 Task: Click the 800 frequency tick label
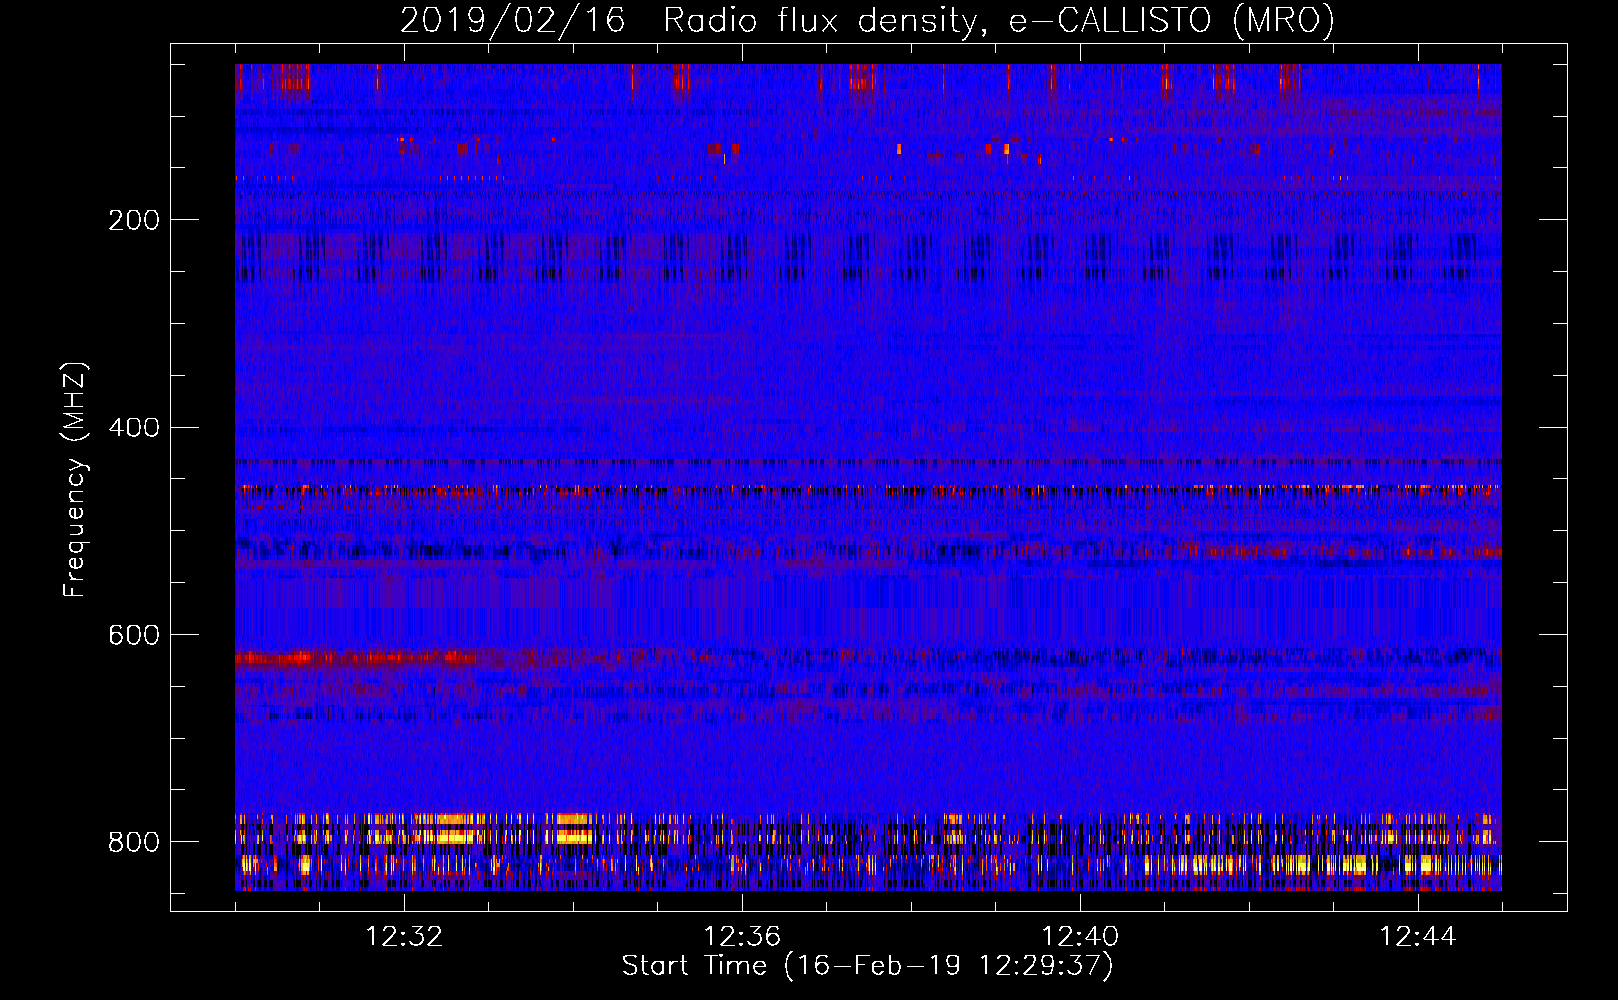(134, 842)
